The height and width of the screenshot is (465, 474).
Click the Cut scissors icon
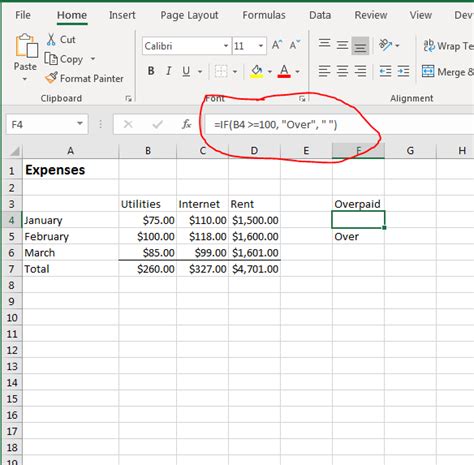point(51,39)
